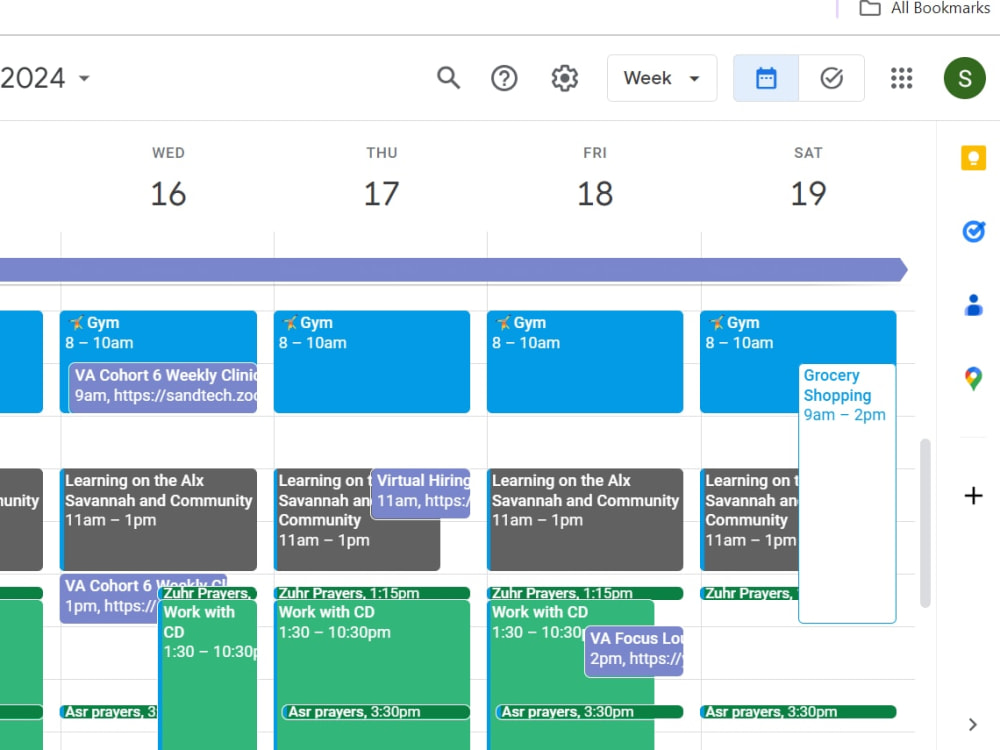Open Wednesday Learning on the Alx event

tap(158, 519)
